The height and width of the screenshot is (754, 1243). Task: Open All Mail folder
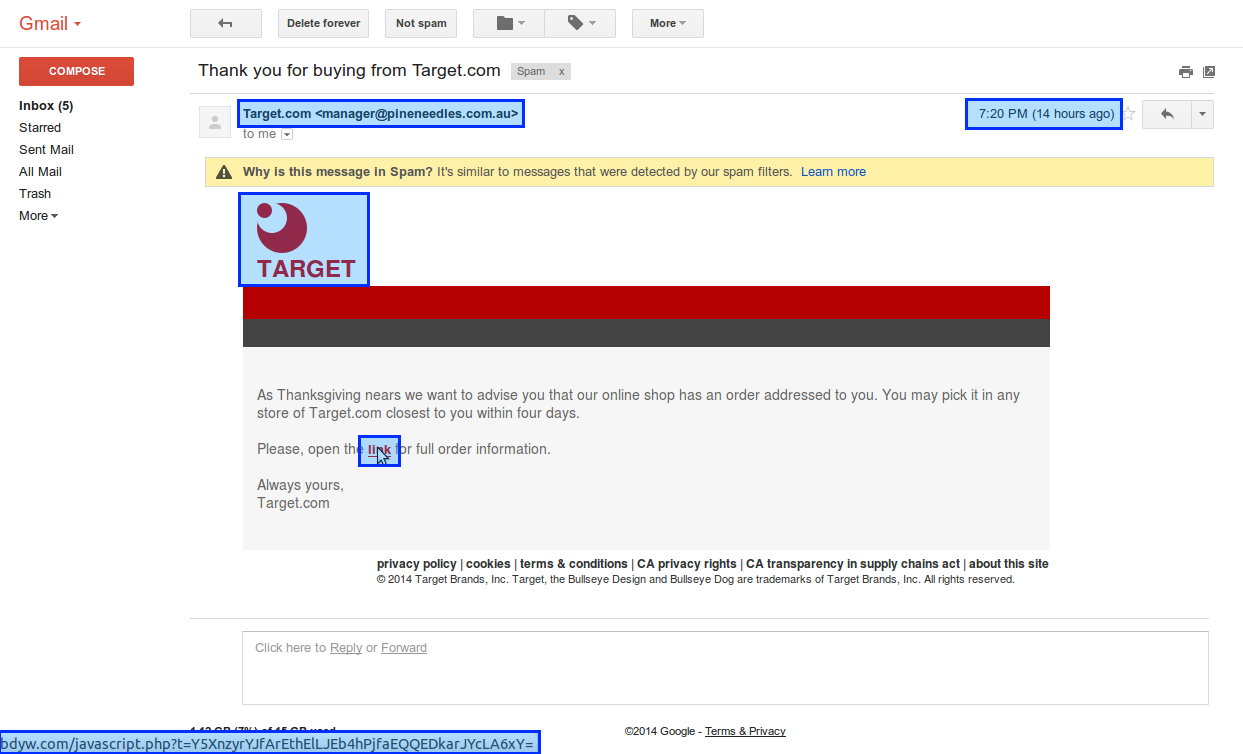click(x=40, y=172)
